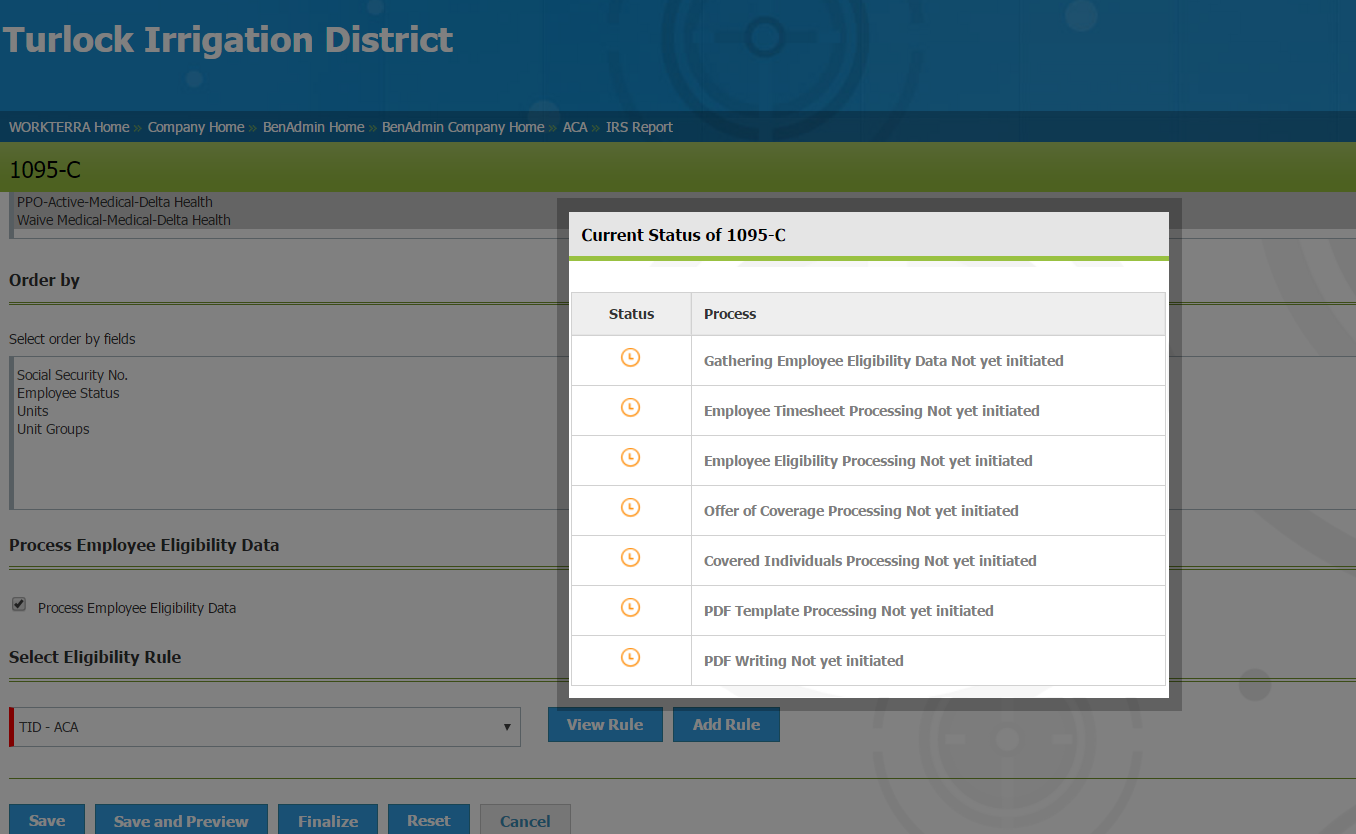
Task: Click Covered Individuals Processing status text
Action: pos(870,561)
